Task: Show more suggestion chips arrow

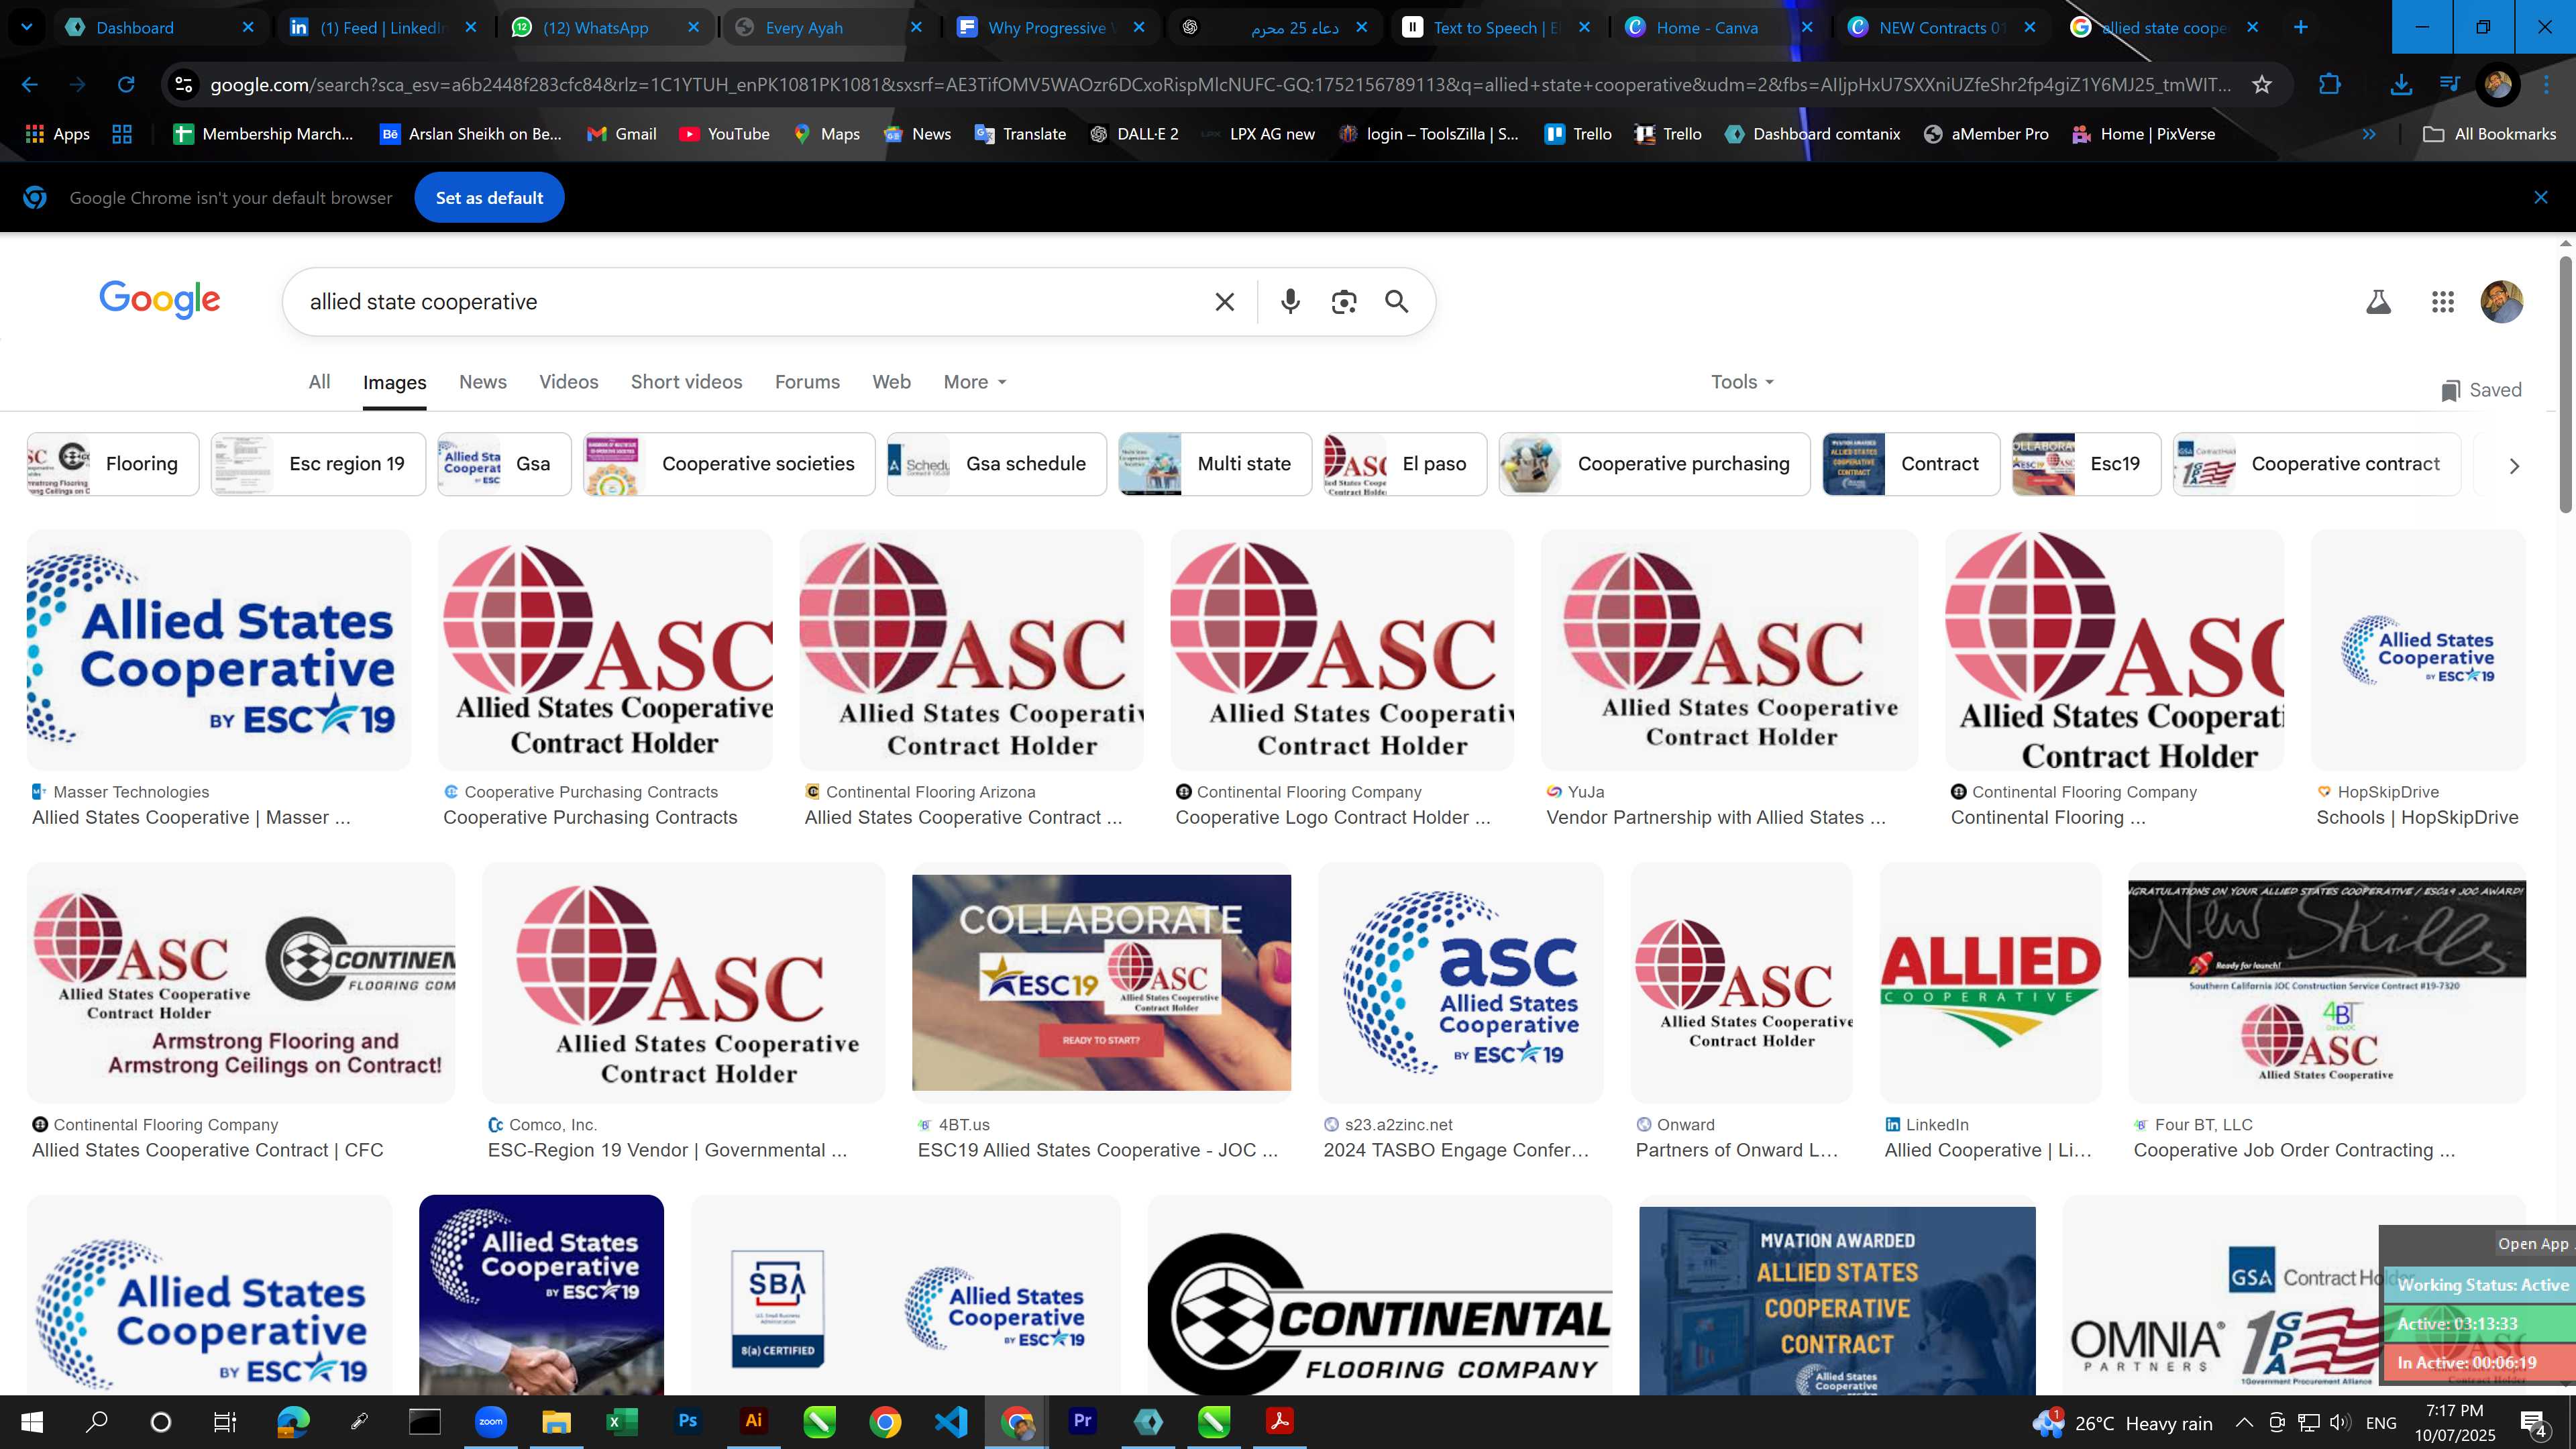Action: 2514,466
